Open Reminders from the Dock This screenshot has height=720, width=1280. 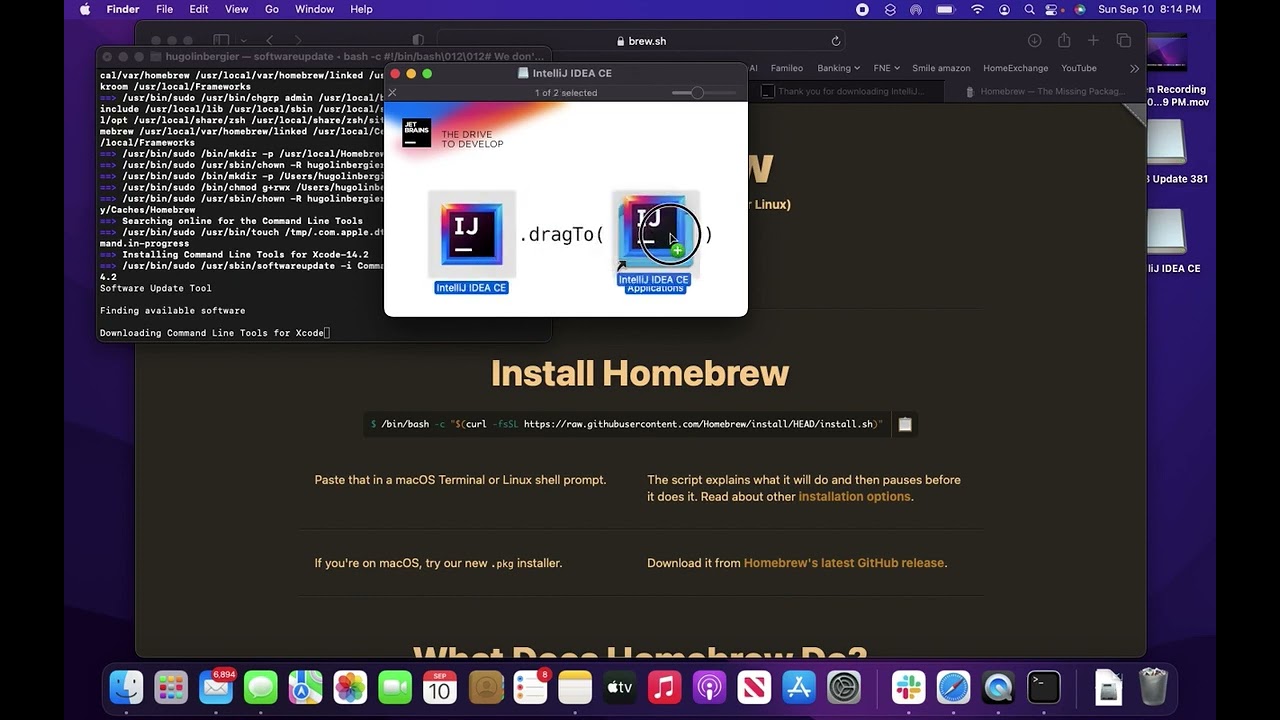click(x=530, y=687)
